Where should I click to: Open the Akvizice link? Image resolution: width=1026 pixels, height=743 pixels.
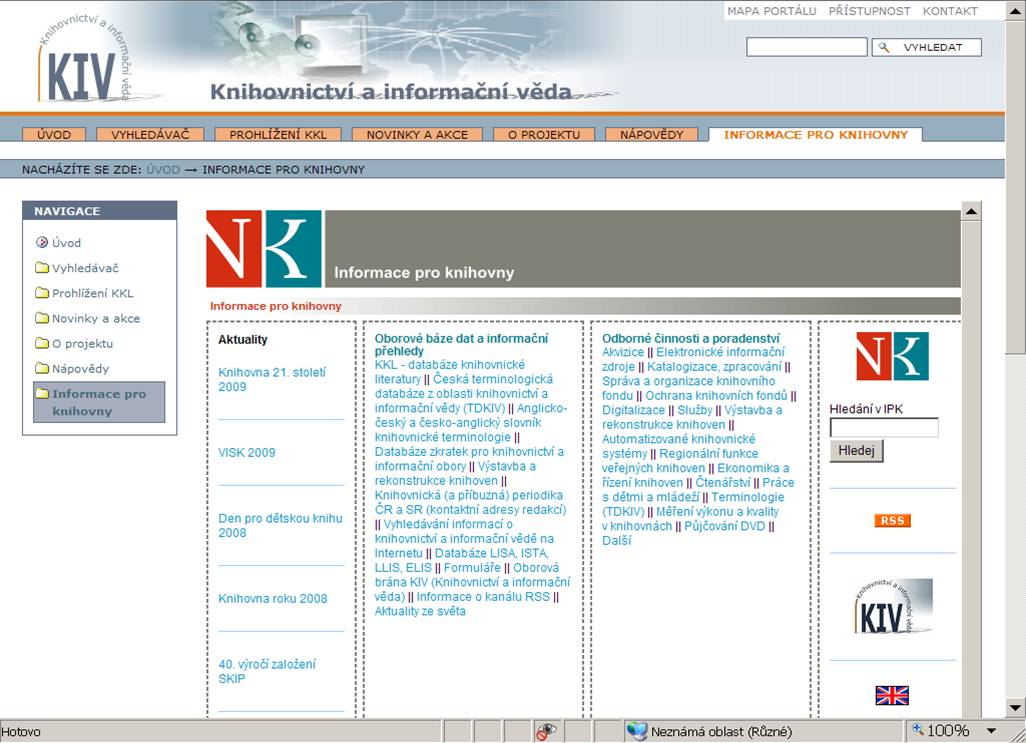click(623, 352)
